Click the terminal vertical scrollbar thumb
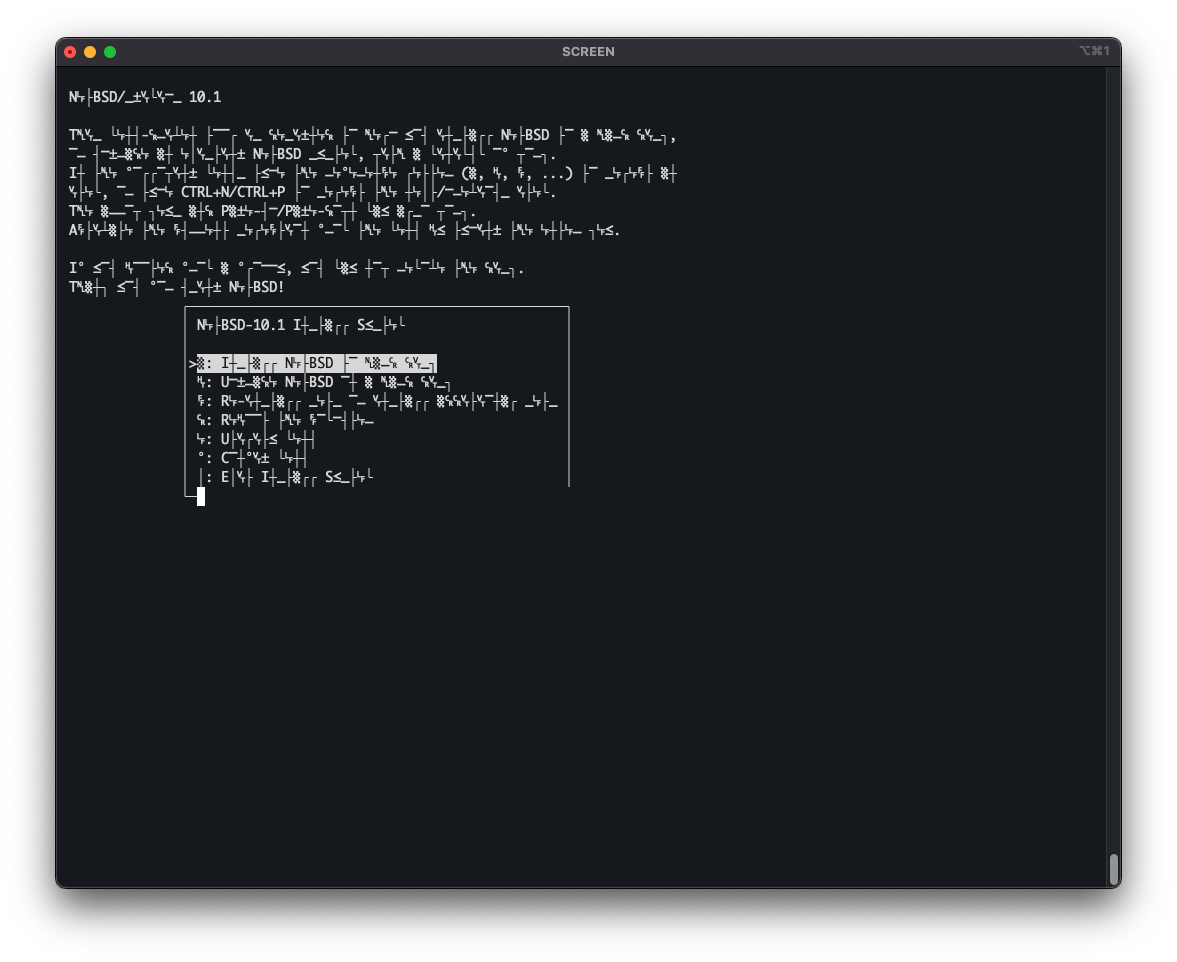Image resolution: width=1177 pixels, height=962 pixels. [1114, 870]
